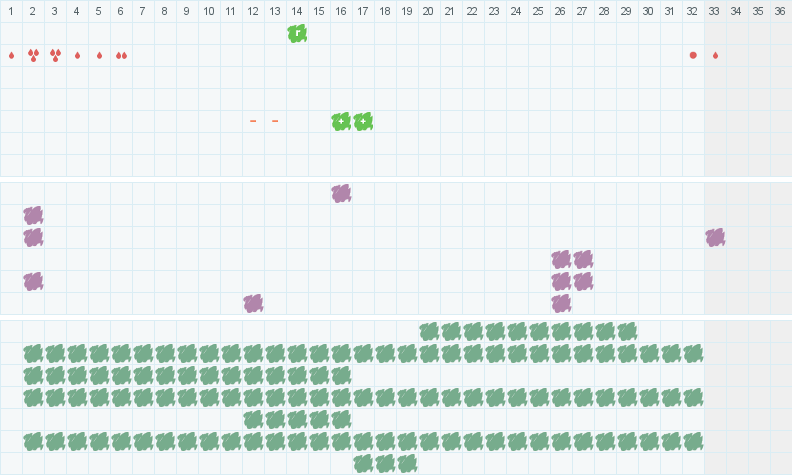Click the single blood drop on day 4
The width and height of the screenshot is (792, 475).
coord(77,55)
